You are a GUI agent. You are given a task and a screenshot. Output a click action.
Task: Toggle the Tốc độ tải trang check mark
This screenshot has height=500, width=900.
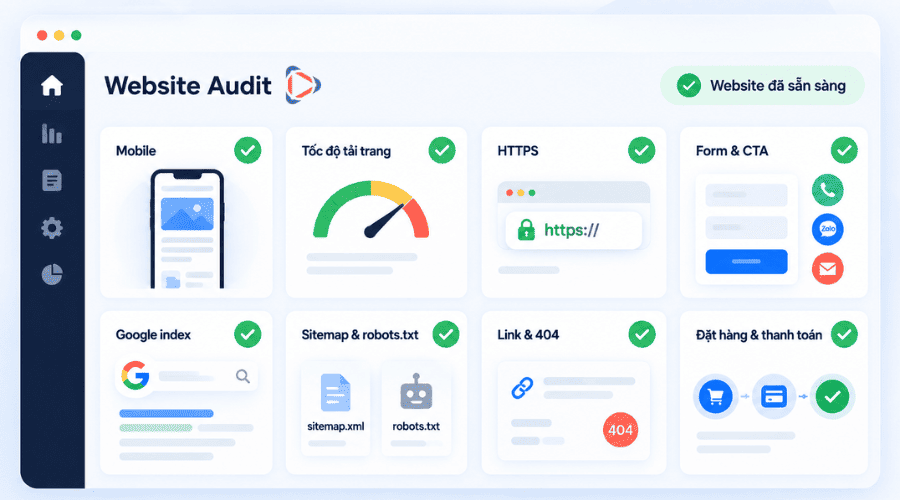[442, 150]
